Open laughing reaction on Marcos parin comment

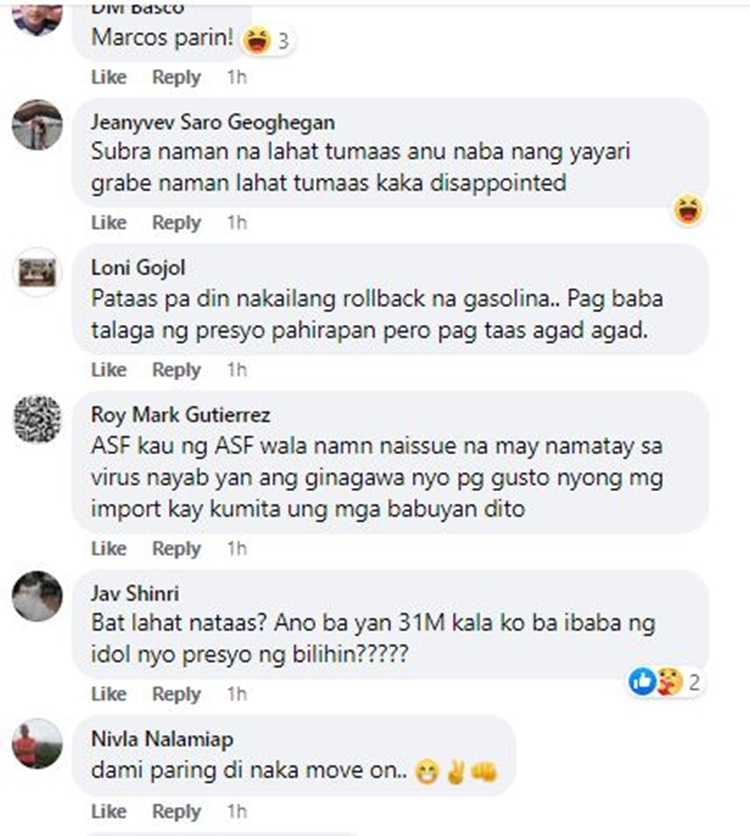click(x=257, y=41)
